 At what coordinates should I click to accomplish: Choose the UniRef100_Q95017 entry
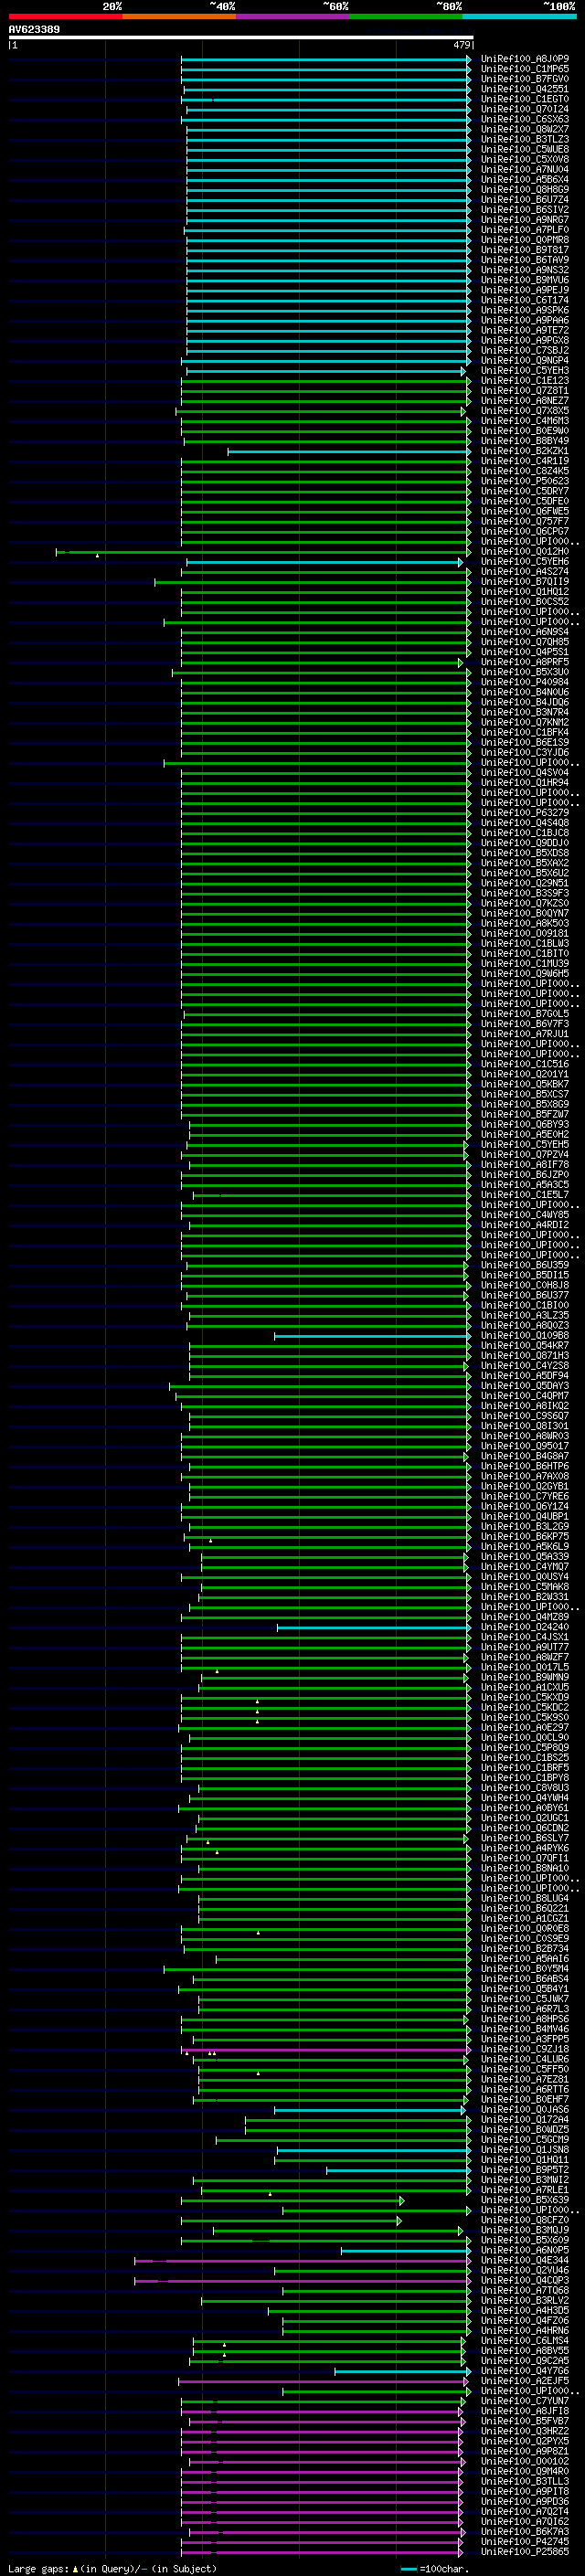pos(525,1446)
